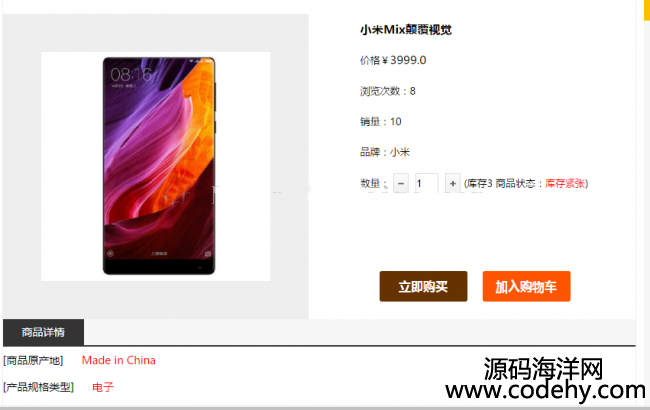Image resolution: width=650 pixels, height=410 pixels.
Task: Click the [商品原产地] label
Action: pos(33,361)
